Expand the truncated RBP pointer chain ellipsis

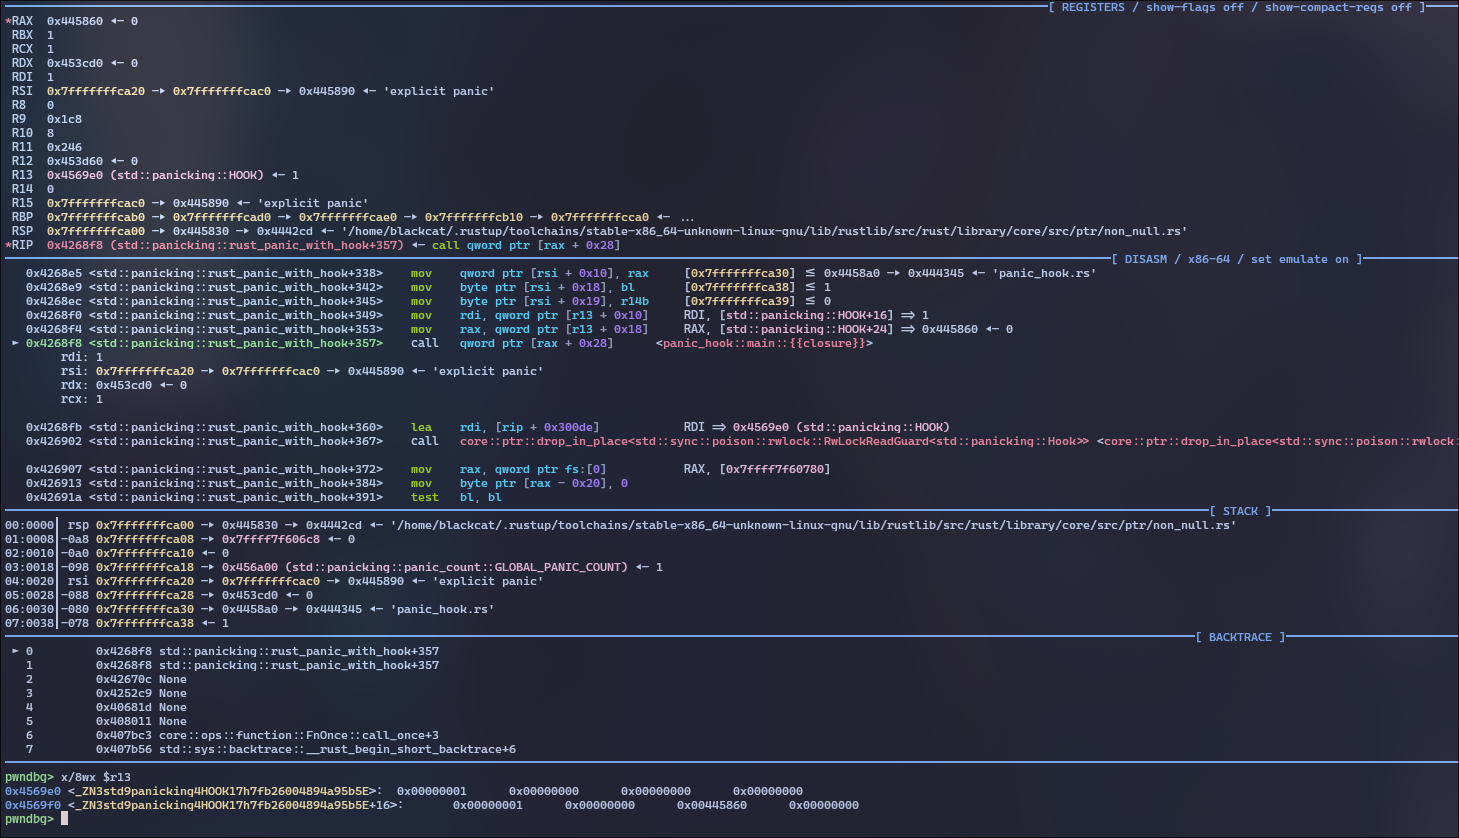[687, 217]
